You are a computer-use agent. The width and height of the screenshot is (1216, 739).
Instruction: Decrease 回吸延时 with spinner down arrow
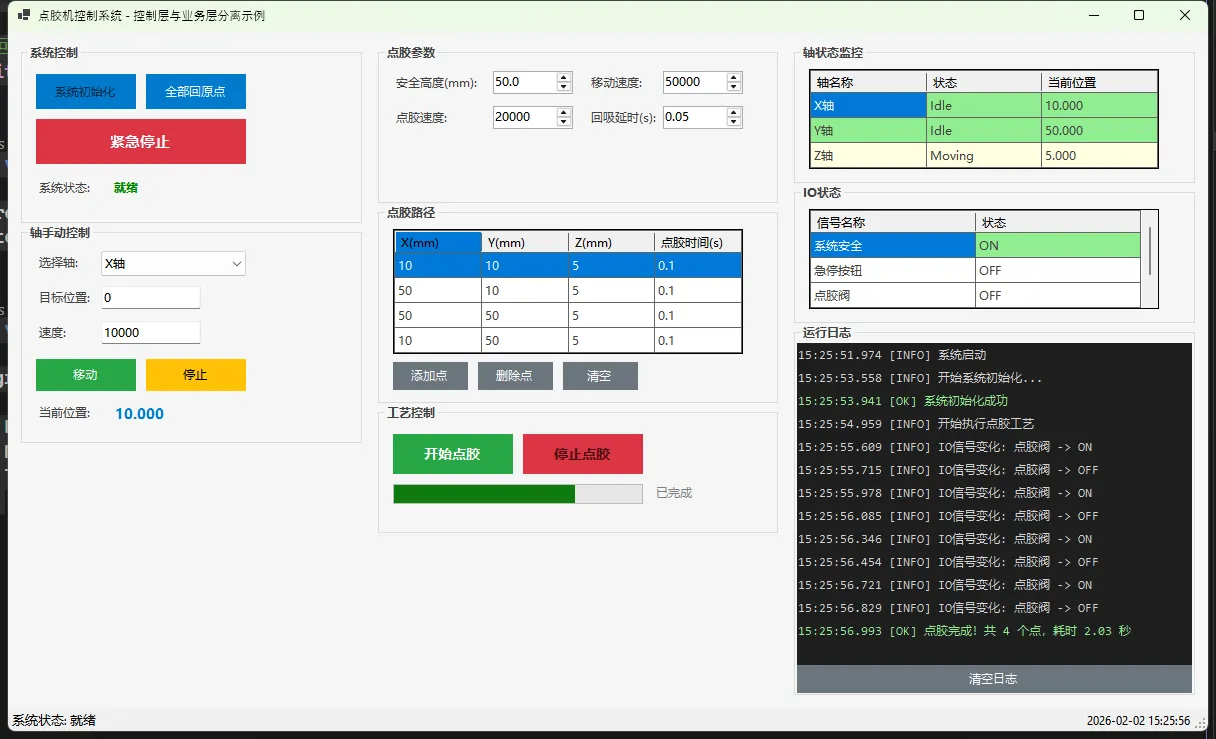click(x=734, y=123)
